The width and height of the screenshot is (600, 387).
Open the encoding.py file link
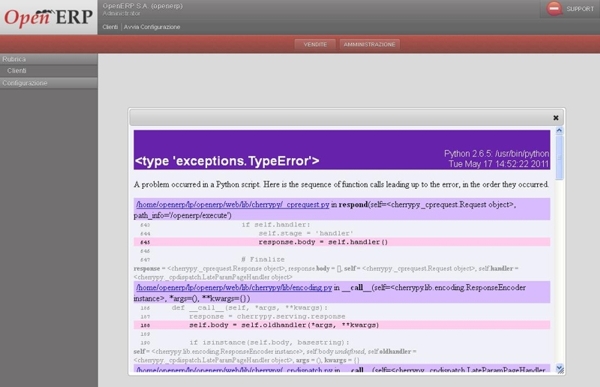[x=234, y=287]
